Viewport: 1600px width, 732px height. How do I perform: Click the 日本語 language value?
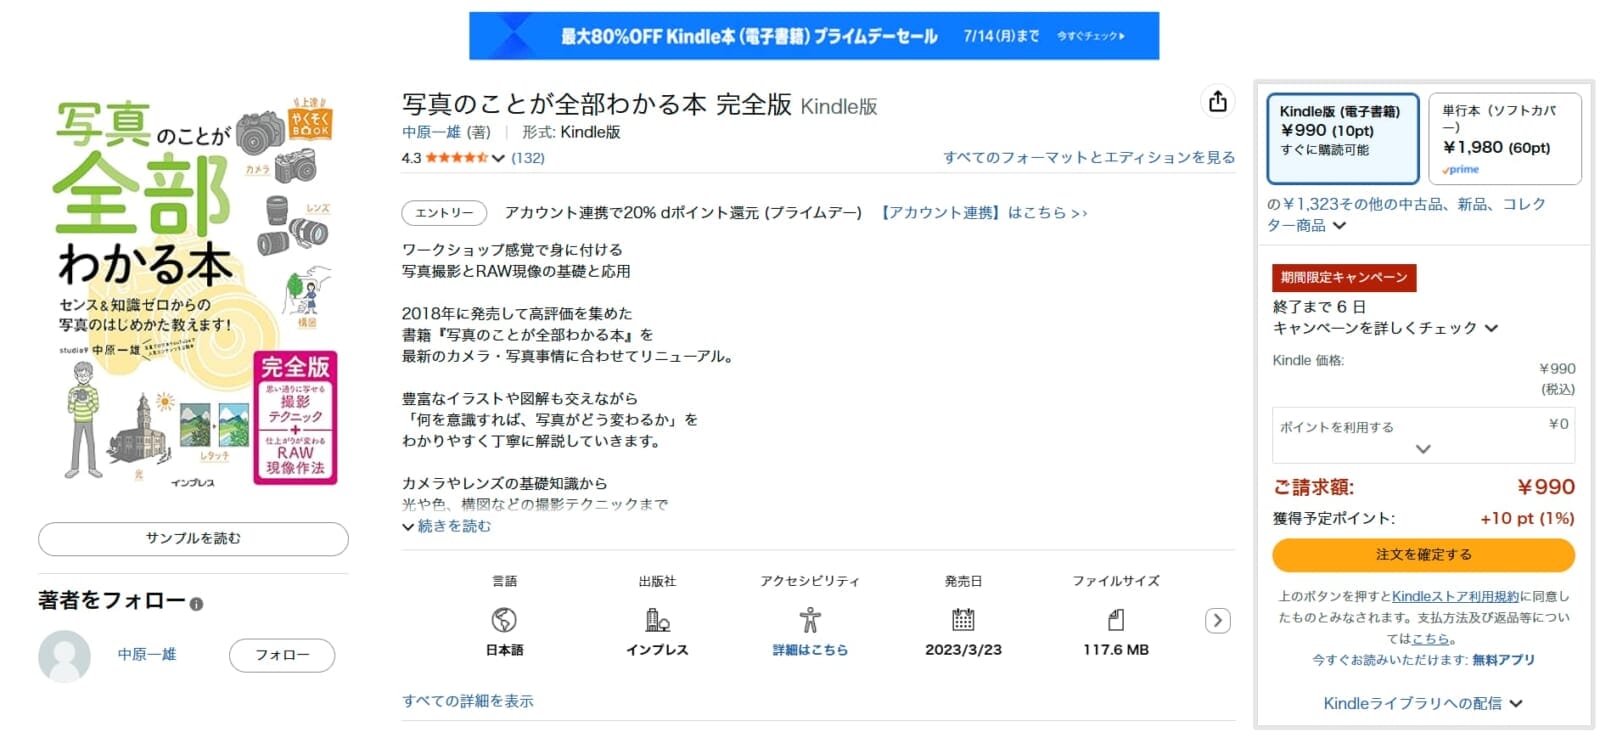504,650
